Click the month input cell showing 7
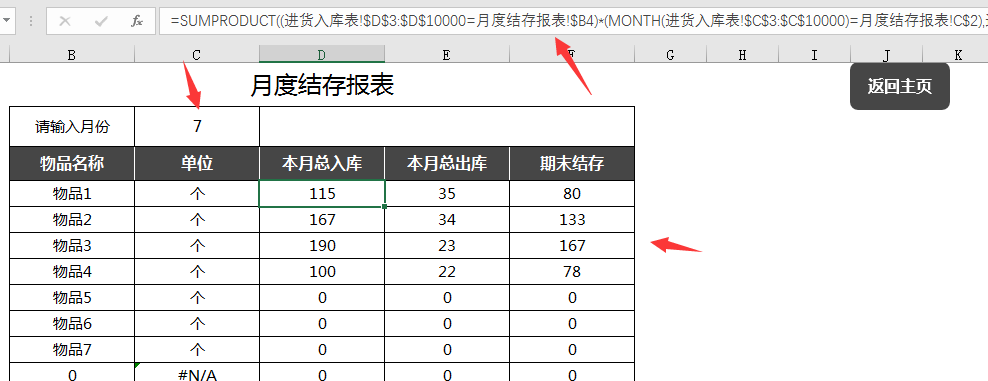 pos(197,127)
